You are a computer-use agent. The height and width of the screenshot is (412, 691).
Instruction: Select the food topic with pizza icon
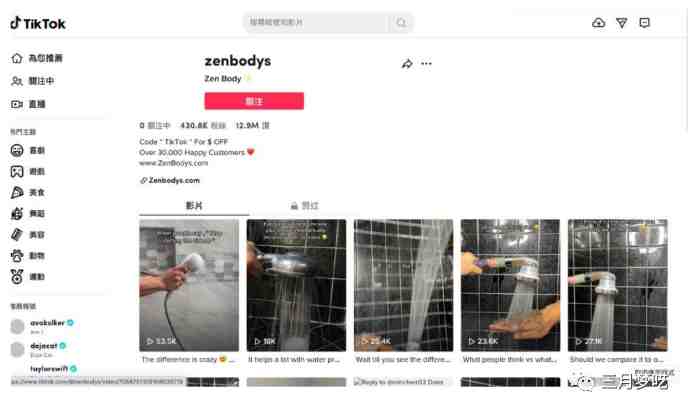coord(28,193)
